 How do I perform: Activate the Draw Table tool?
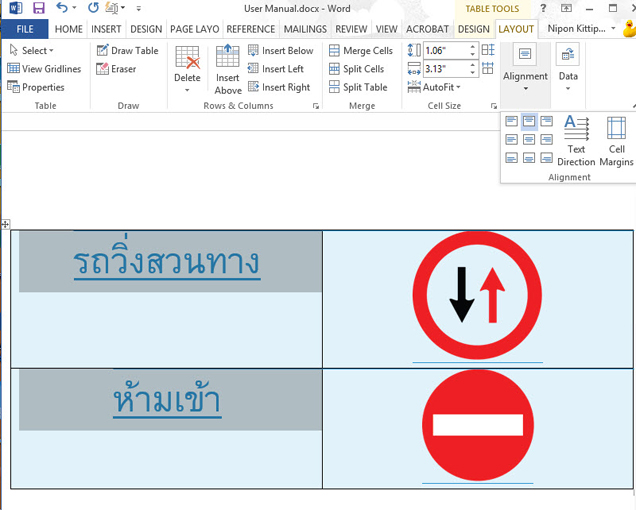point(127,51)
